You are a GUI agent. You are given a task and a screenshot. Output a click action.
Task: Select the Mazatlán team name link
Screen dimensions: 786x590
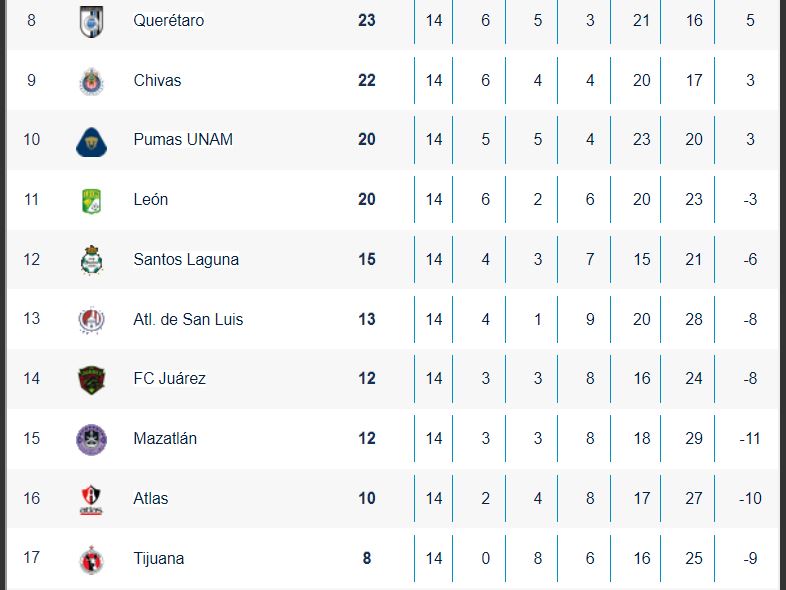(165, 439)
